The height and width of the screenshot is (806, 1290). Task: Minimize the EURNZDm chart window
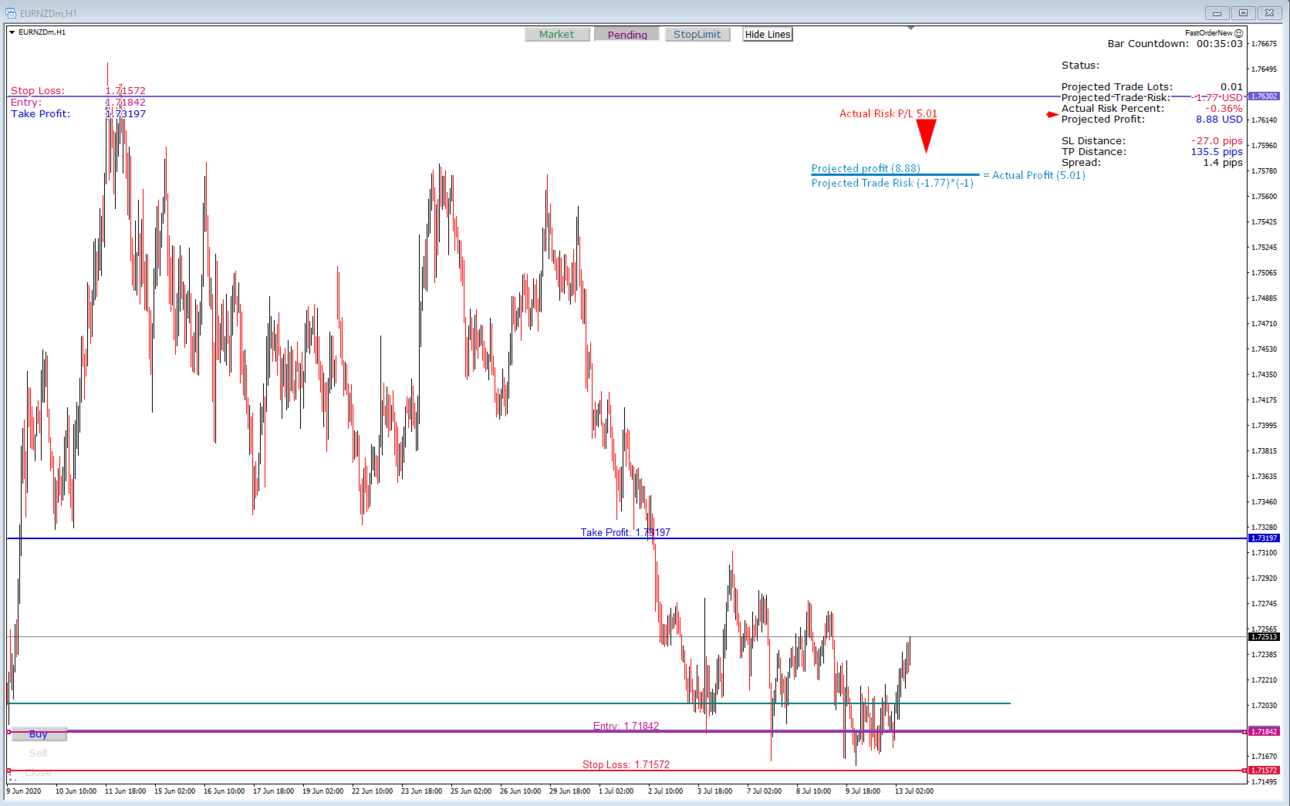[x=1217, y=13]
